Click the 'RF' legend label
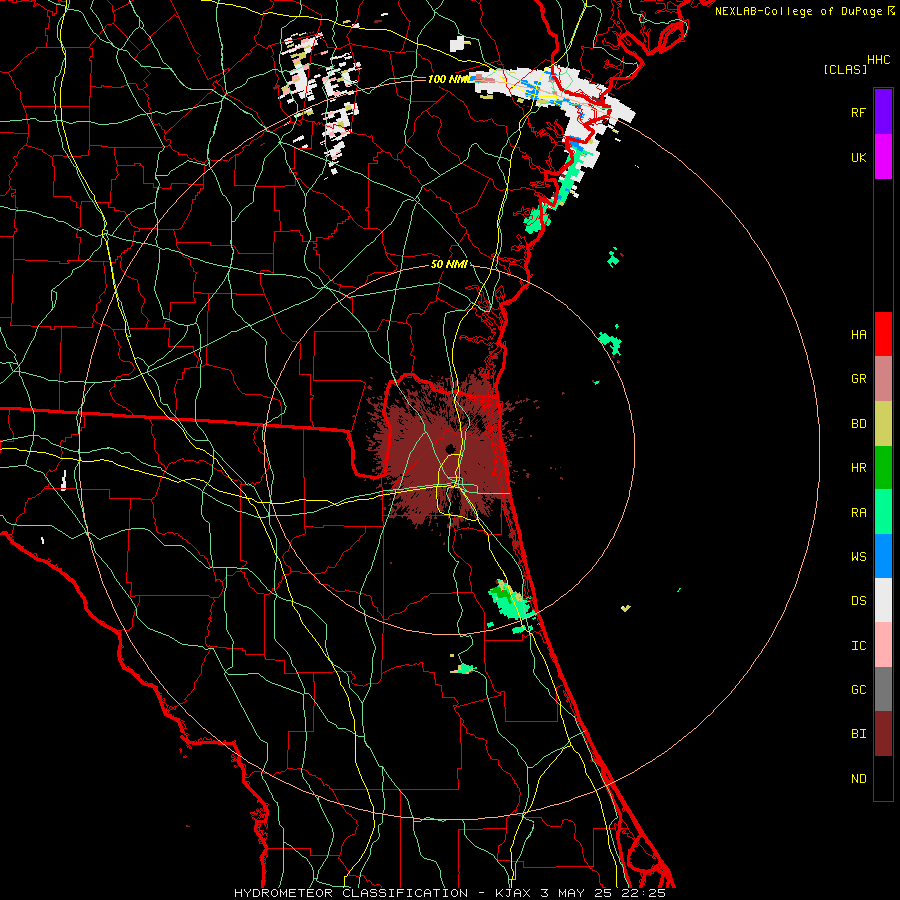 click(x=858, y=112)
